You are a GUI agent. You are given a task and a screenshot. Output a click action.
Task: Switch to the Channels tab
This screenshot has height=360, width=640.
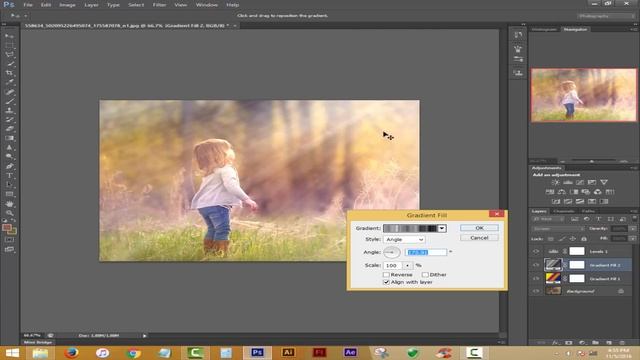coord(564,211)
